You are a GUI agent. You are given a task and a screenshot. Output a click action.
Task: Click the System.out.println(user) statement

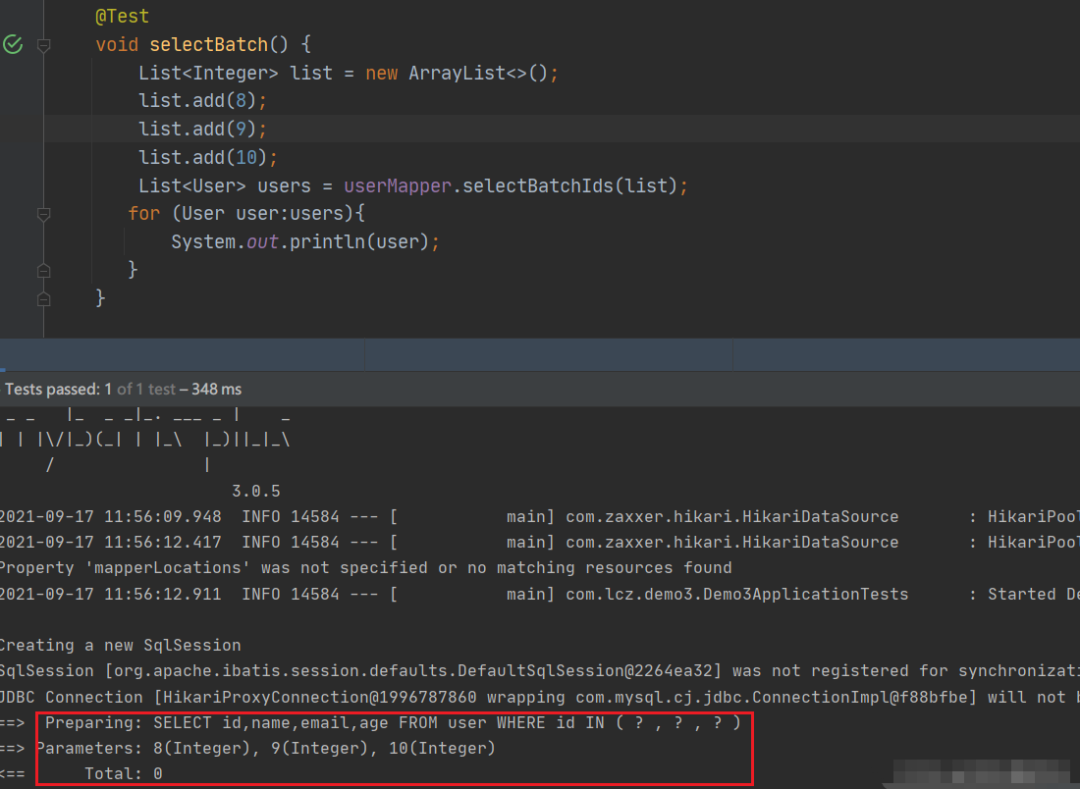305,242
